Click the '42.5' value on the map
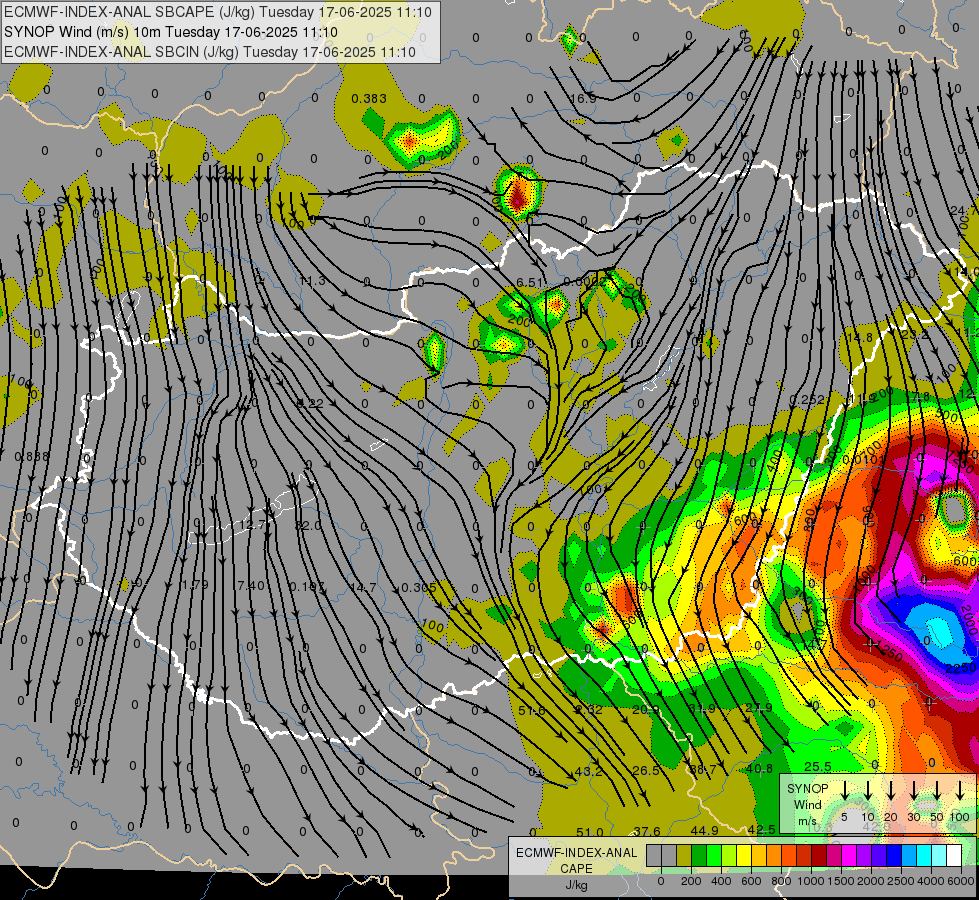Screen dimensions: 979x900 click(x=761, y=829)
